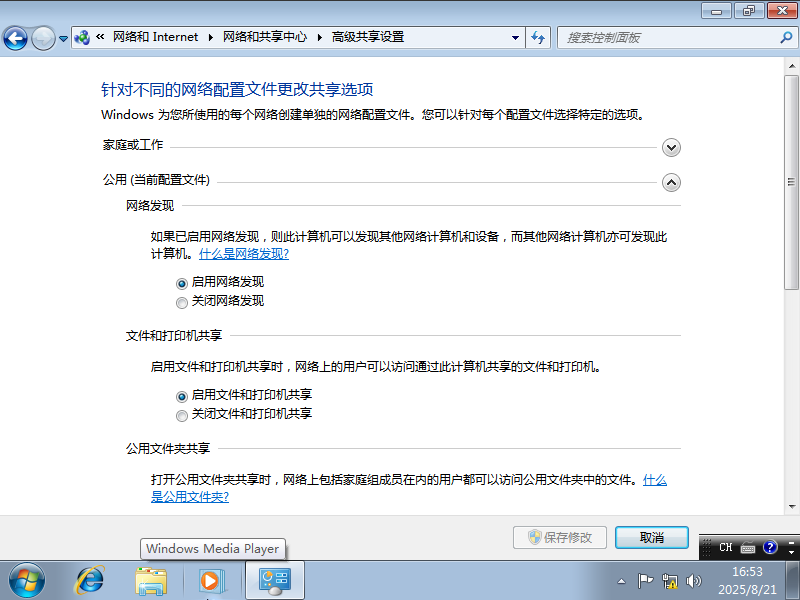Select 启用文件和打印机共享 radio button
The image size is (800, 600).
pyautogui.click(x=182, y=396)
